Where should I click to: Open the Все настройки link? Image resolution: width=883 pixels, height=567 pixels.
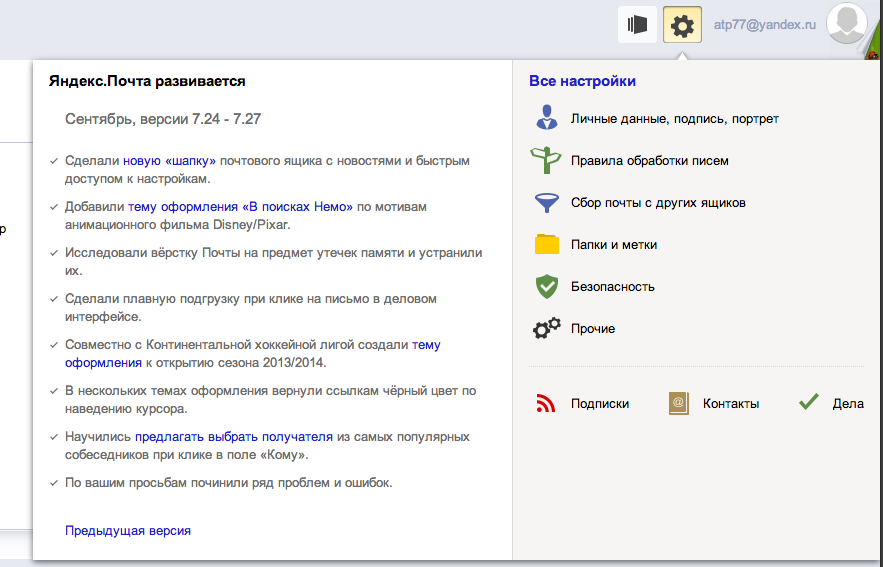[582, 81]
